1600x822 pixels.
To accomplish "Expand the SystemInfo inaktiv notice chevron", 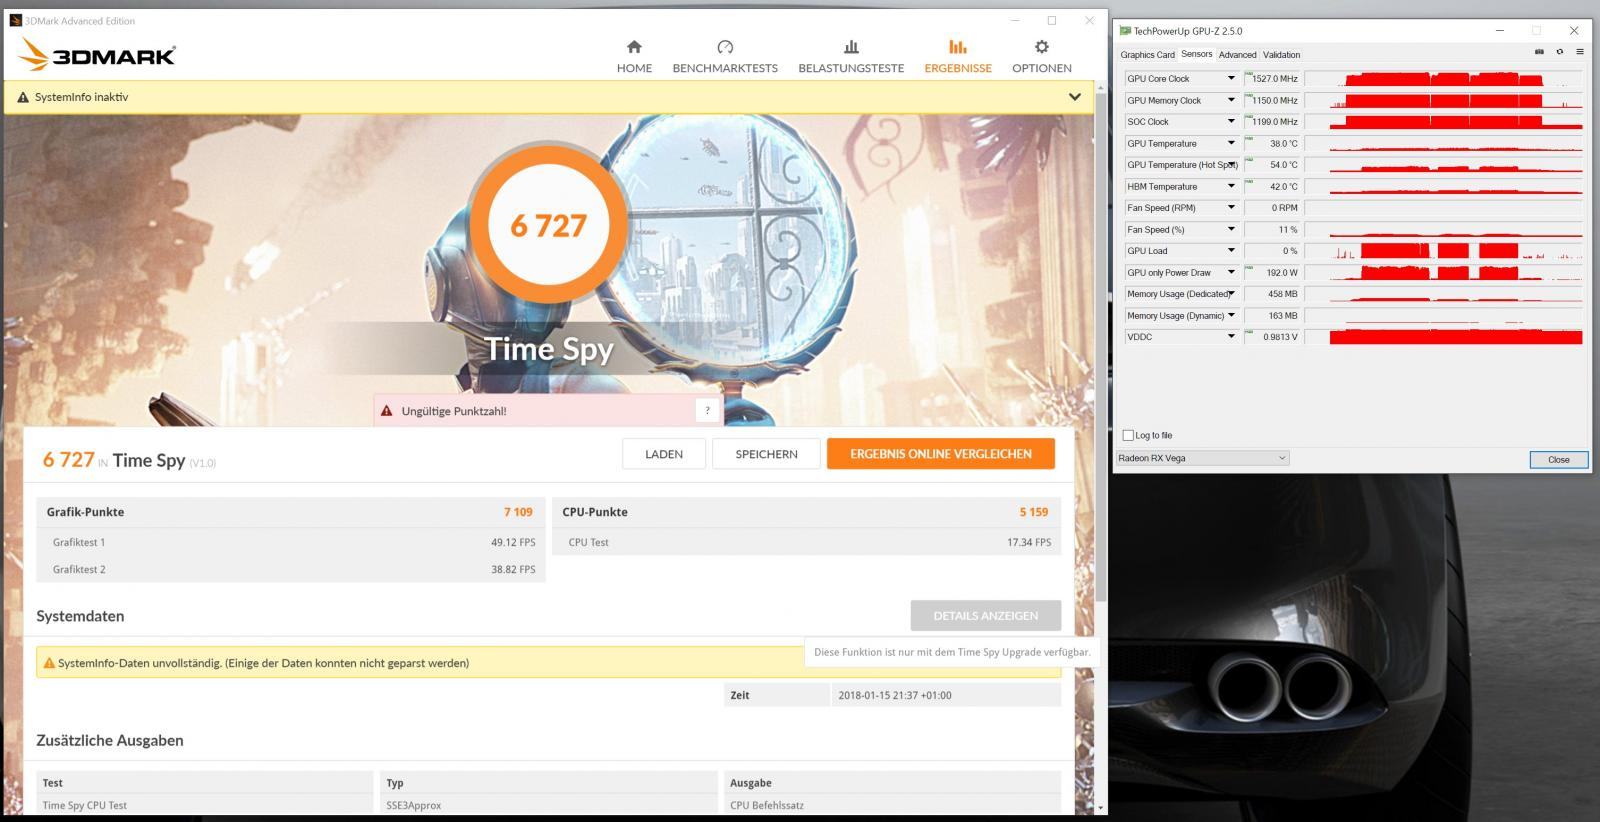I will tap(1075, 97).
